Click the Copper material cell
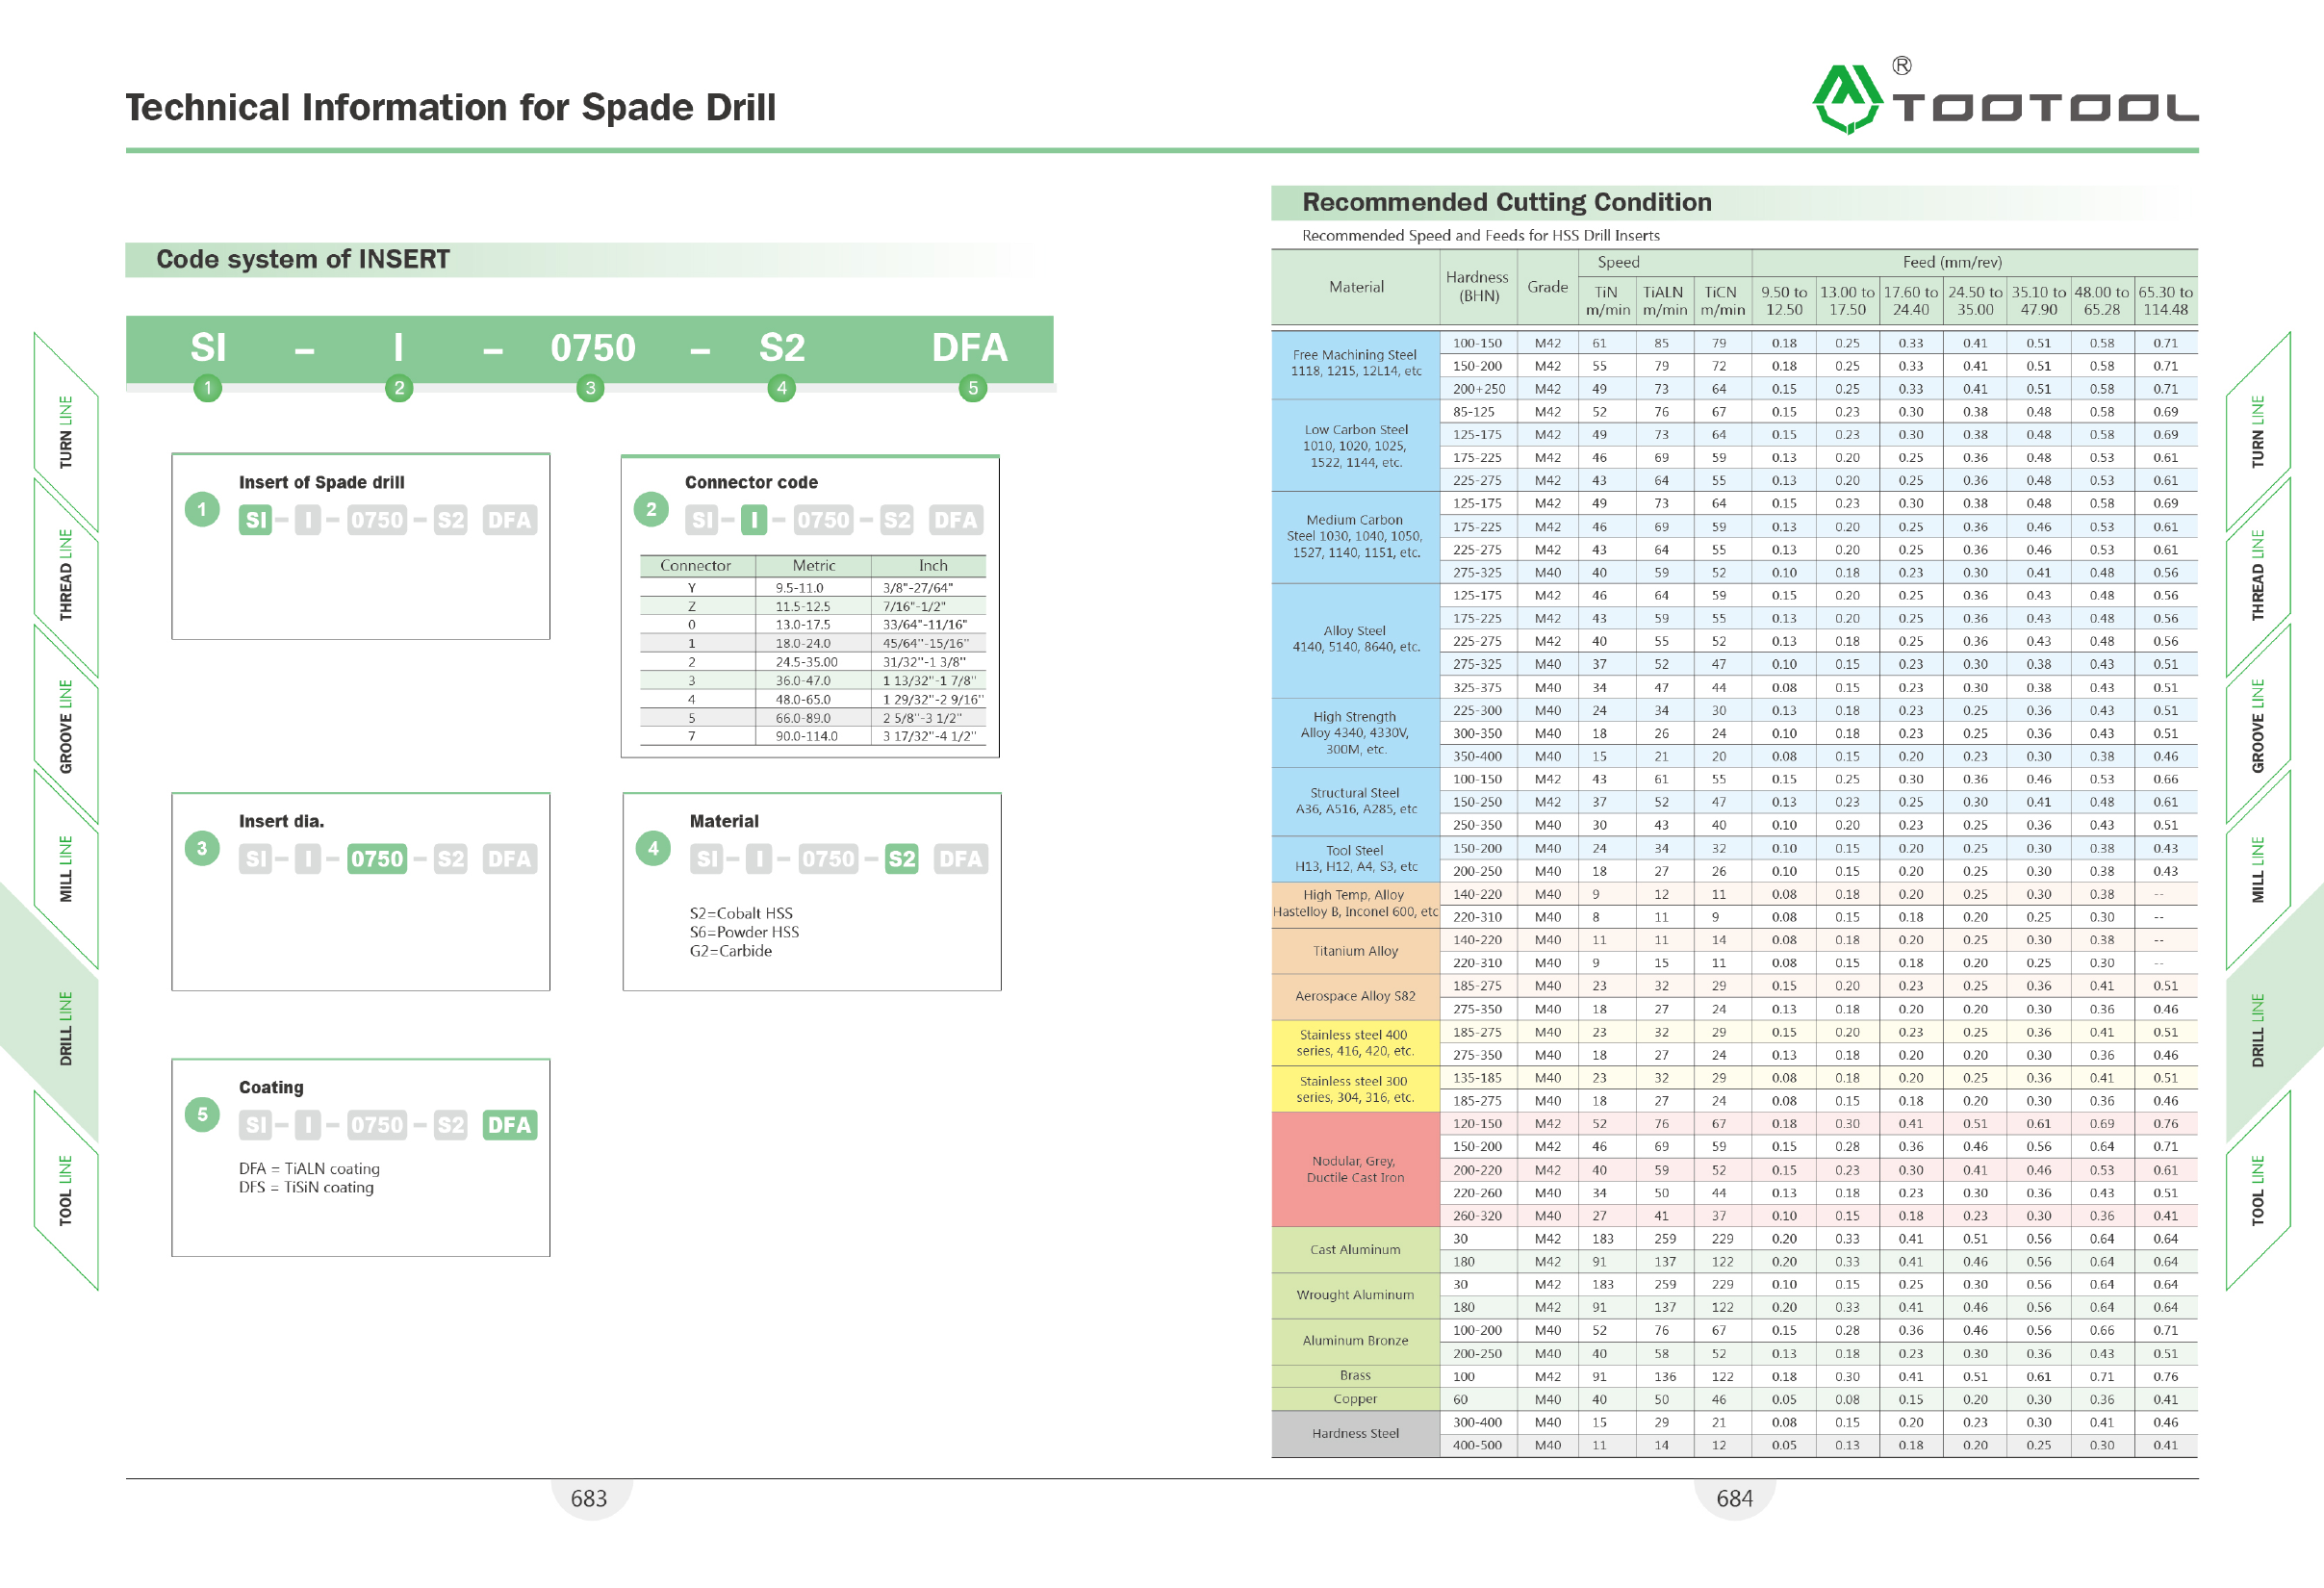The width and height of the screenshot is (2324, 1588). 1356,1399
